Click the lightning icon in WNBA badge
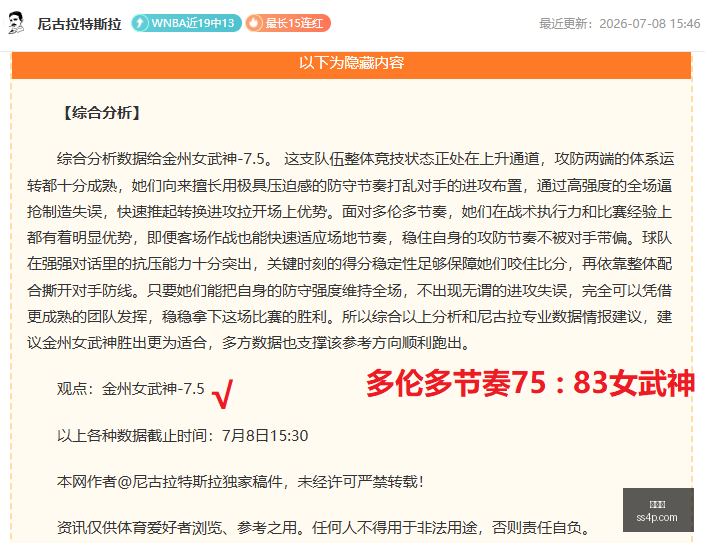This screenshot has width=705, height=543. 140,23
